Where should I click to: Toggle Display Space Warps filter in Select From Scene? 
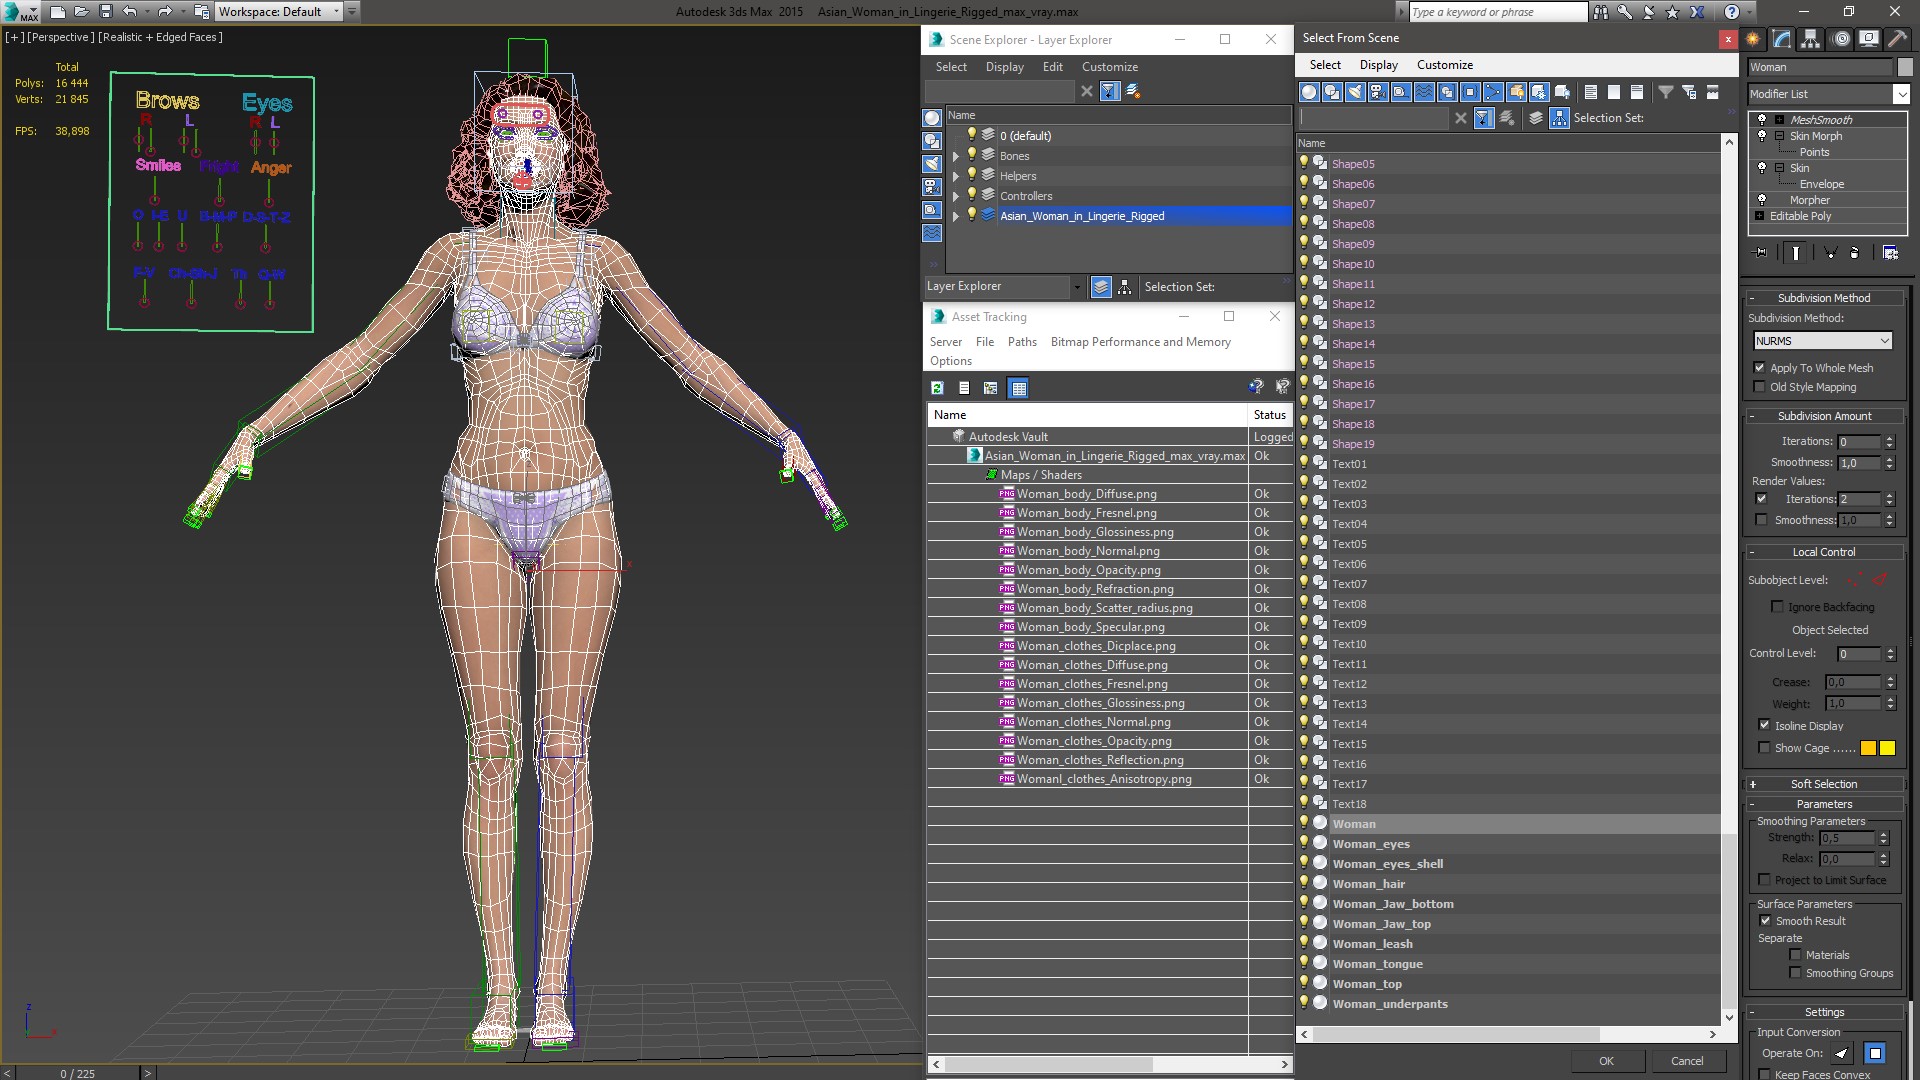click(1424, 92)
